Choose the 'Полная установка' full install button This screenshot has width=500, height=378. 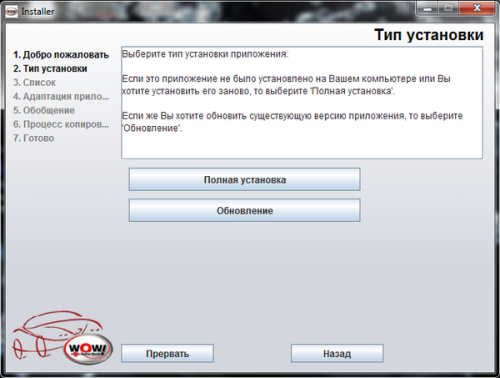point(245,180)
